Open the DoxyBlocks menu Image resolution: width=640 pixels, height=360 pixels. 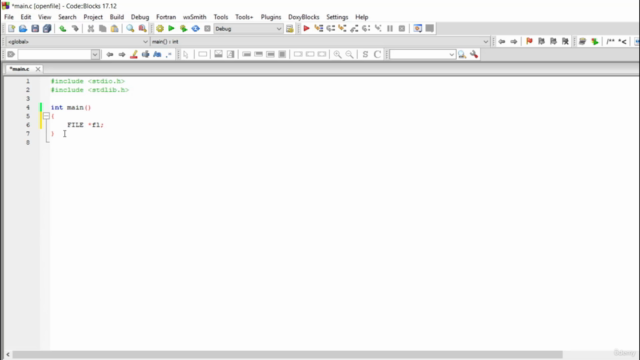(304, 17)
